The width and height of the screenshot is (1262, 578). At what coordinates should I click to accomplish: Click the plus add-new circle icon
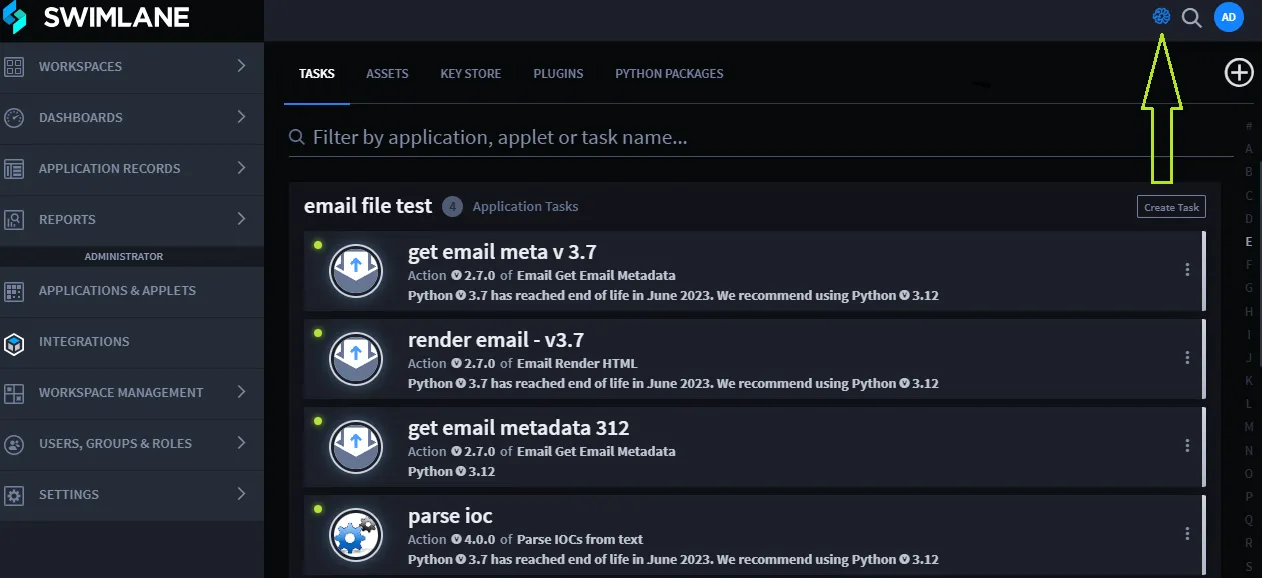pyautogui.click(x=1239, y=72)
